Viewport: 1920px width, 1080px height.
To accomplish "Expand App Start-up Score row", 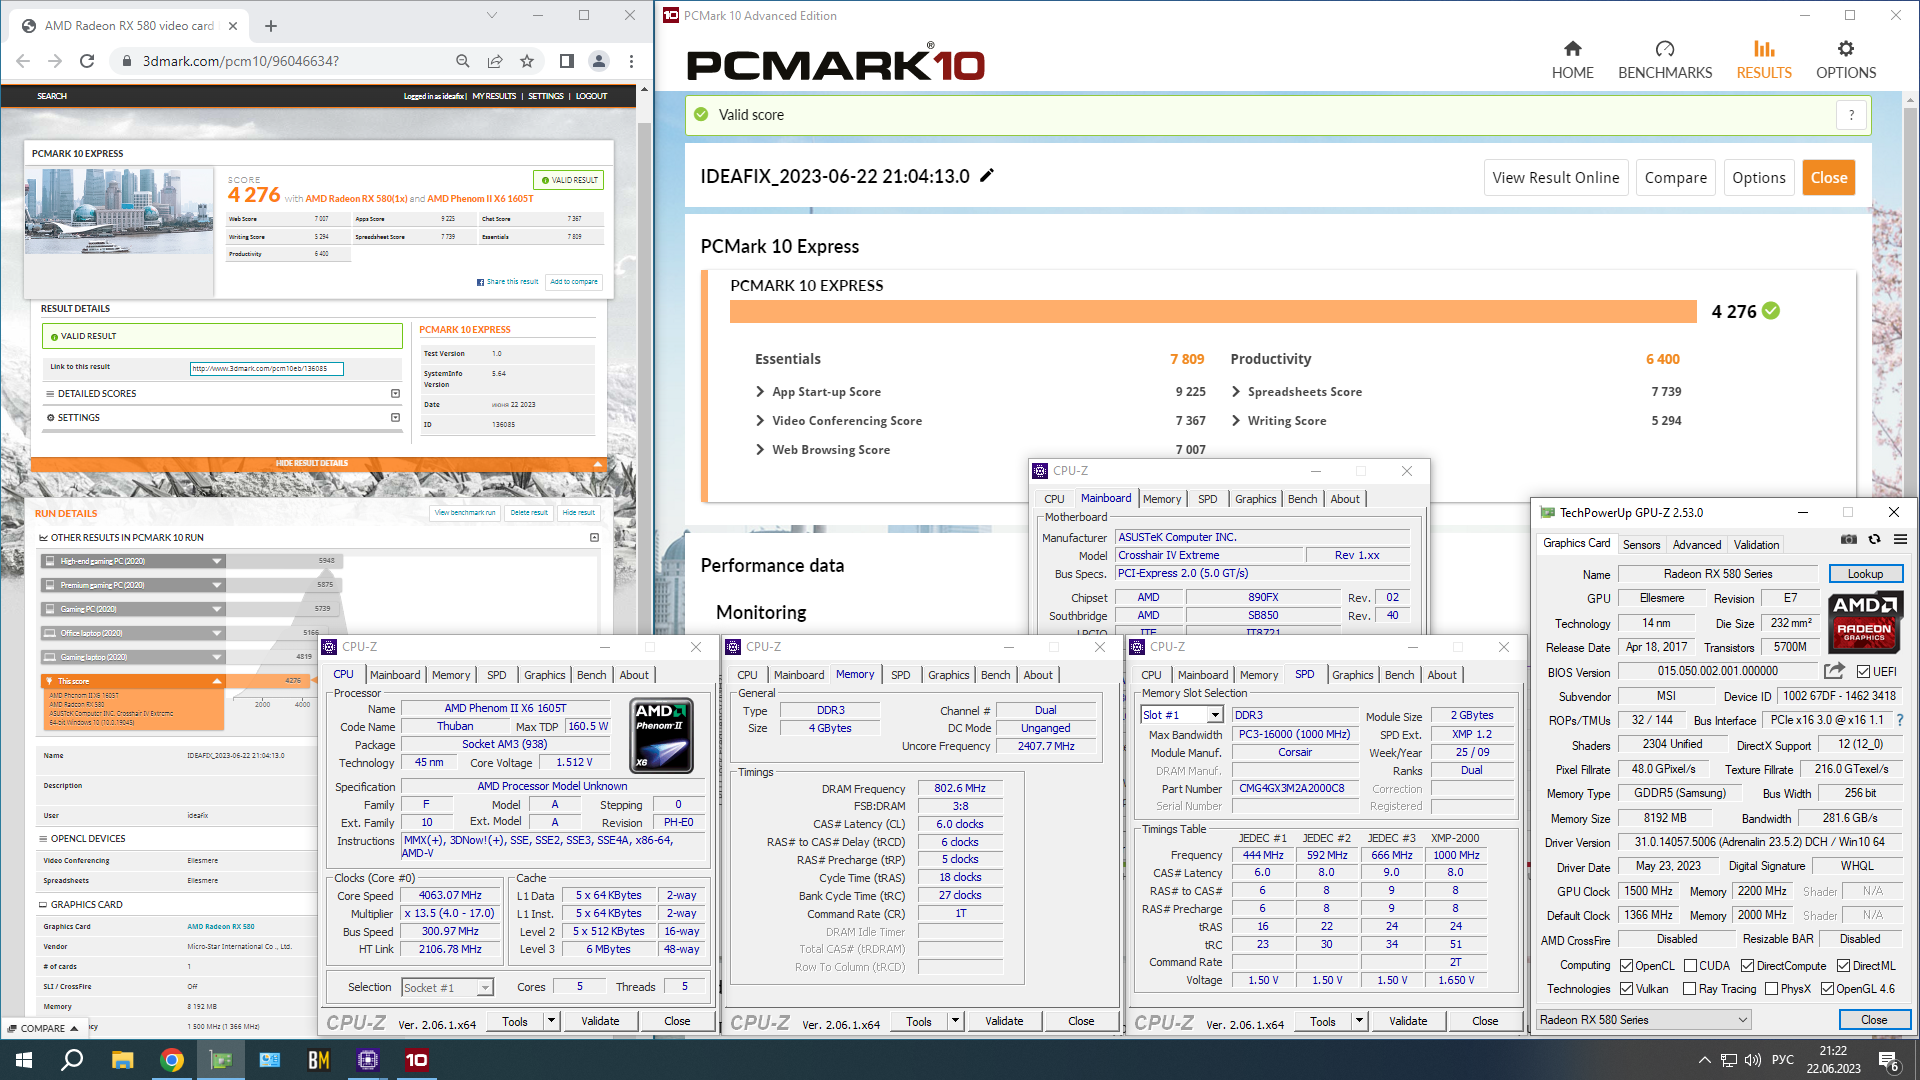I will (760, 392).
